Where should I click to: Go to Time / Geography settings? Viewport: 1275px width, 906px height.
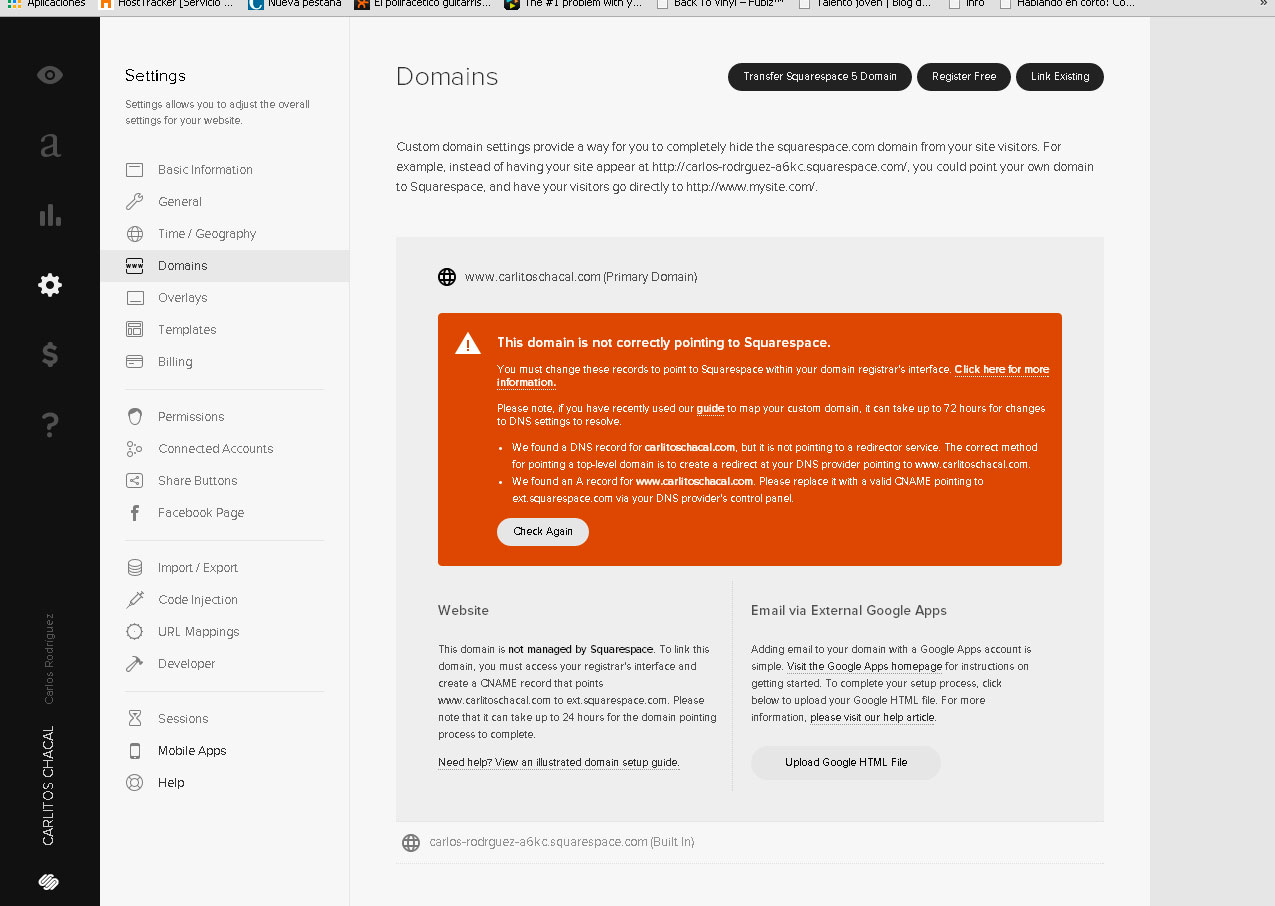tap(207, 234)
